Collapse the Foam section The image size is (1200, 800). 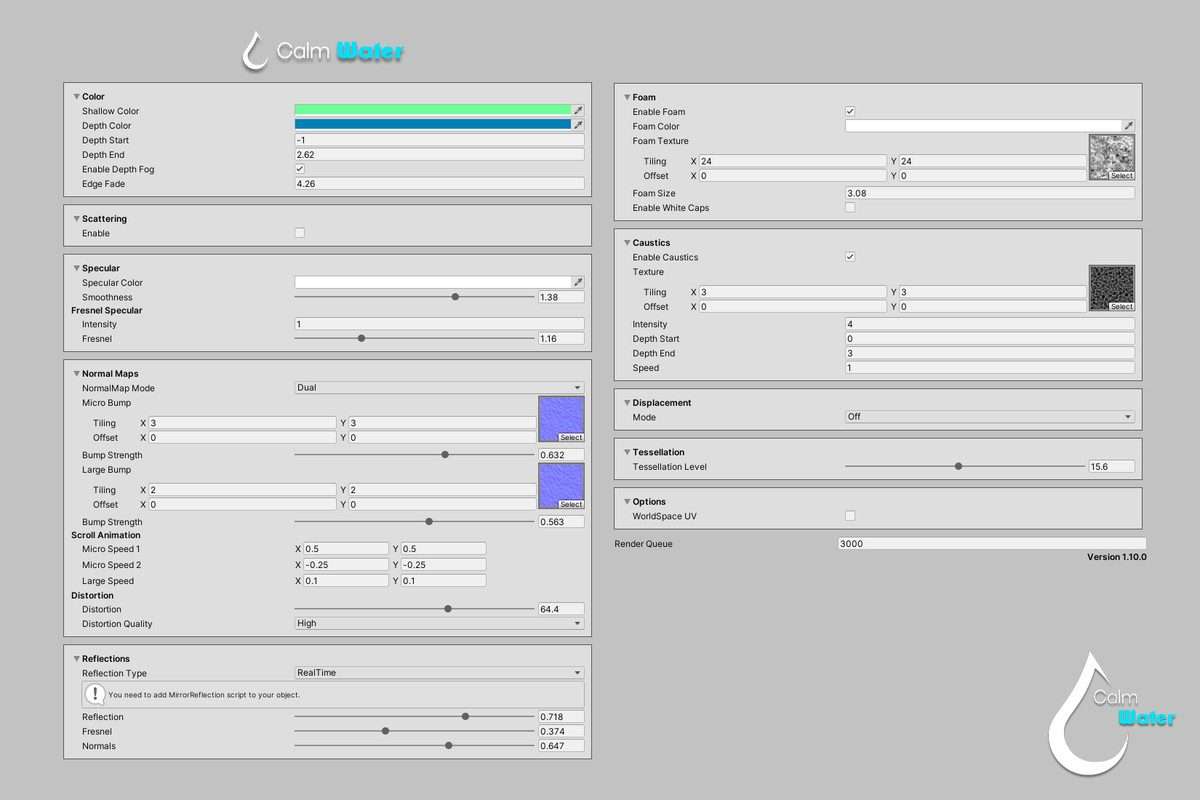(x=627, y=98)
